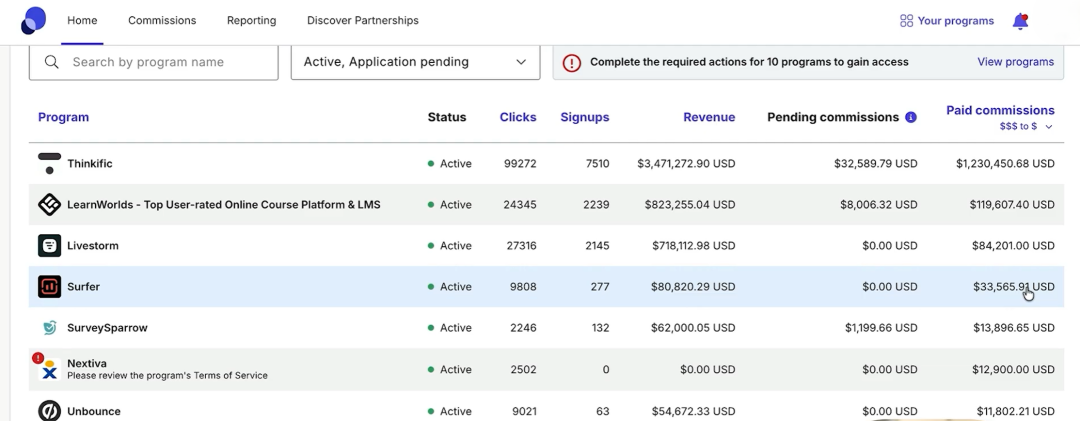Image resolution: width=1080 pixels, height=421 pixels.
Task: Click the SurveySparrow program logo
Action: point(49,328)
